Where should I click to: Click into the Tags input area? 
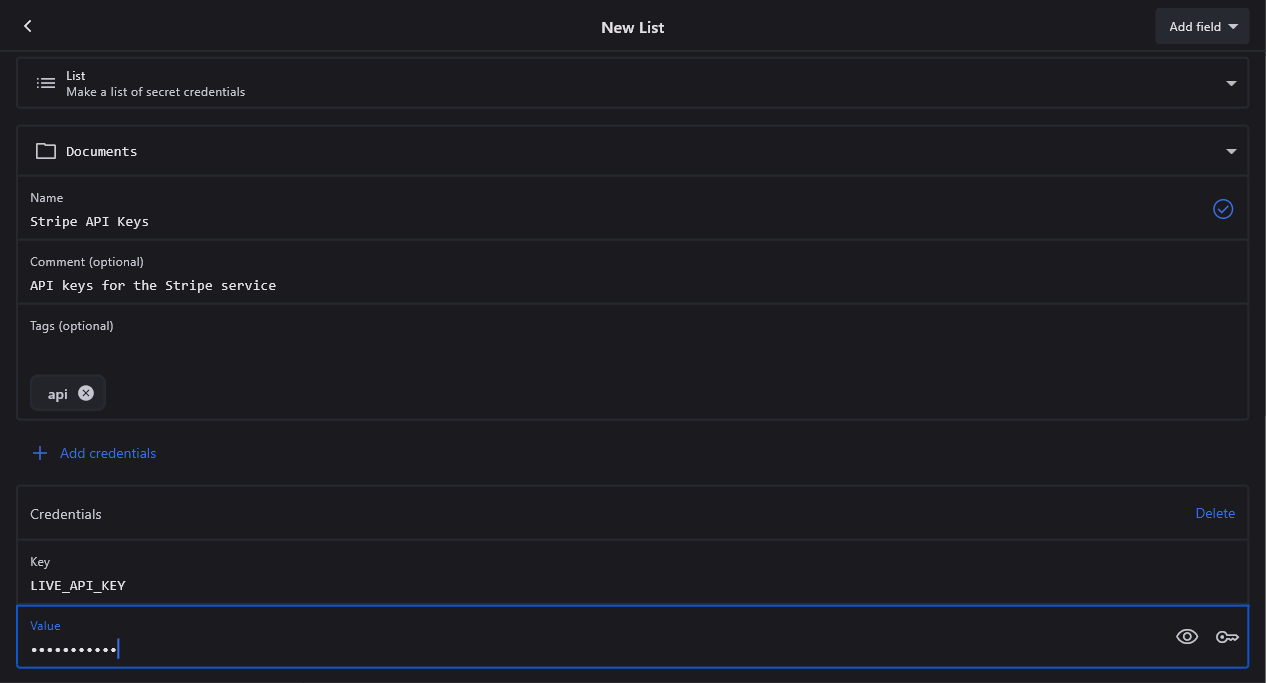(x=600, y=350)
